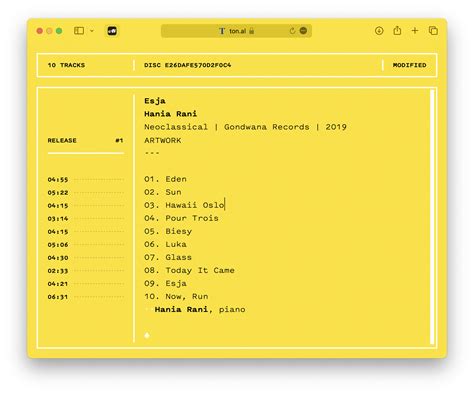Reload the page with the refresh icon
Image resolution: width=474 pixels, height=394 pixels.
292,31
